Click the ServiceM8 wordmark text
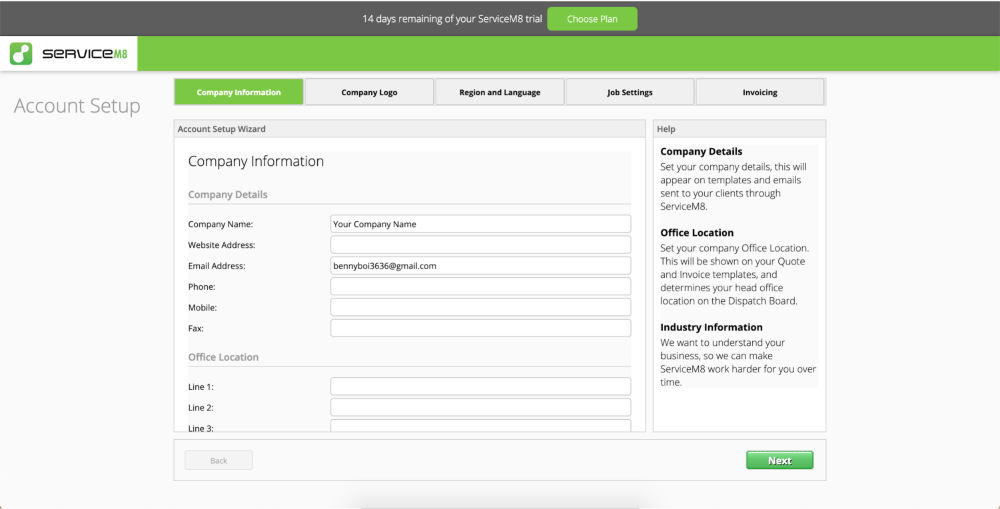 tap(85, 54)
